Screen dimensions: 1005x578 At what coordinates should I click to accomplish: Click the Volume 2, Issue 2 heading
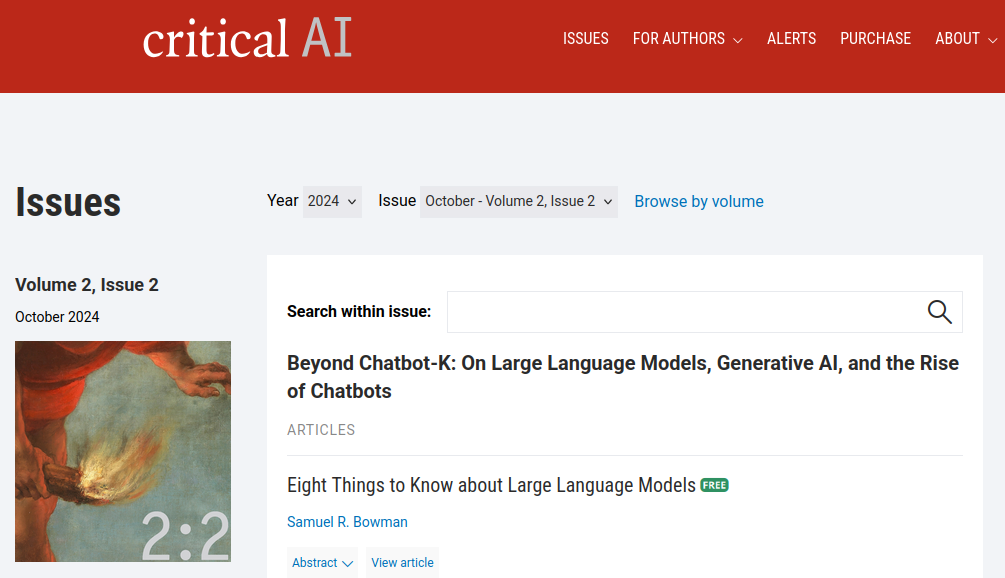[x=87, y=285]
